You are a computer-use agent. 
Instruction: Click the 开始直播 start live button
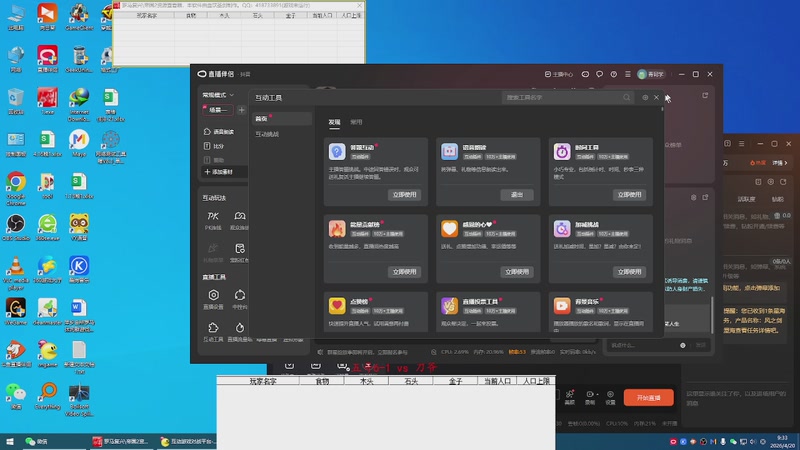pyautogui.click(x=648, y=397)
